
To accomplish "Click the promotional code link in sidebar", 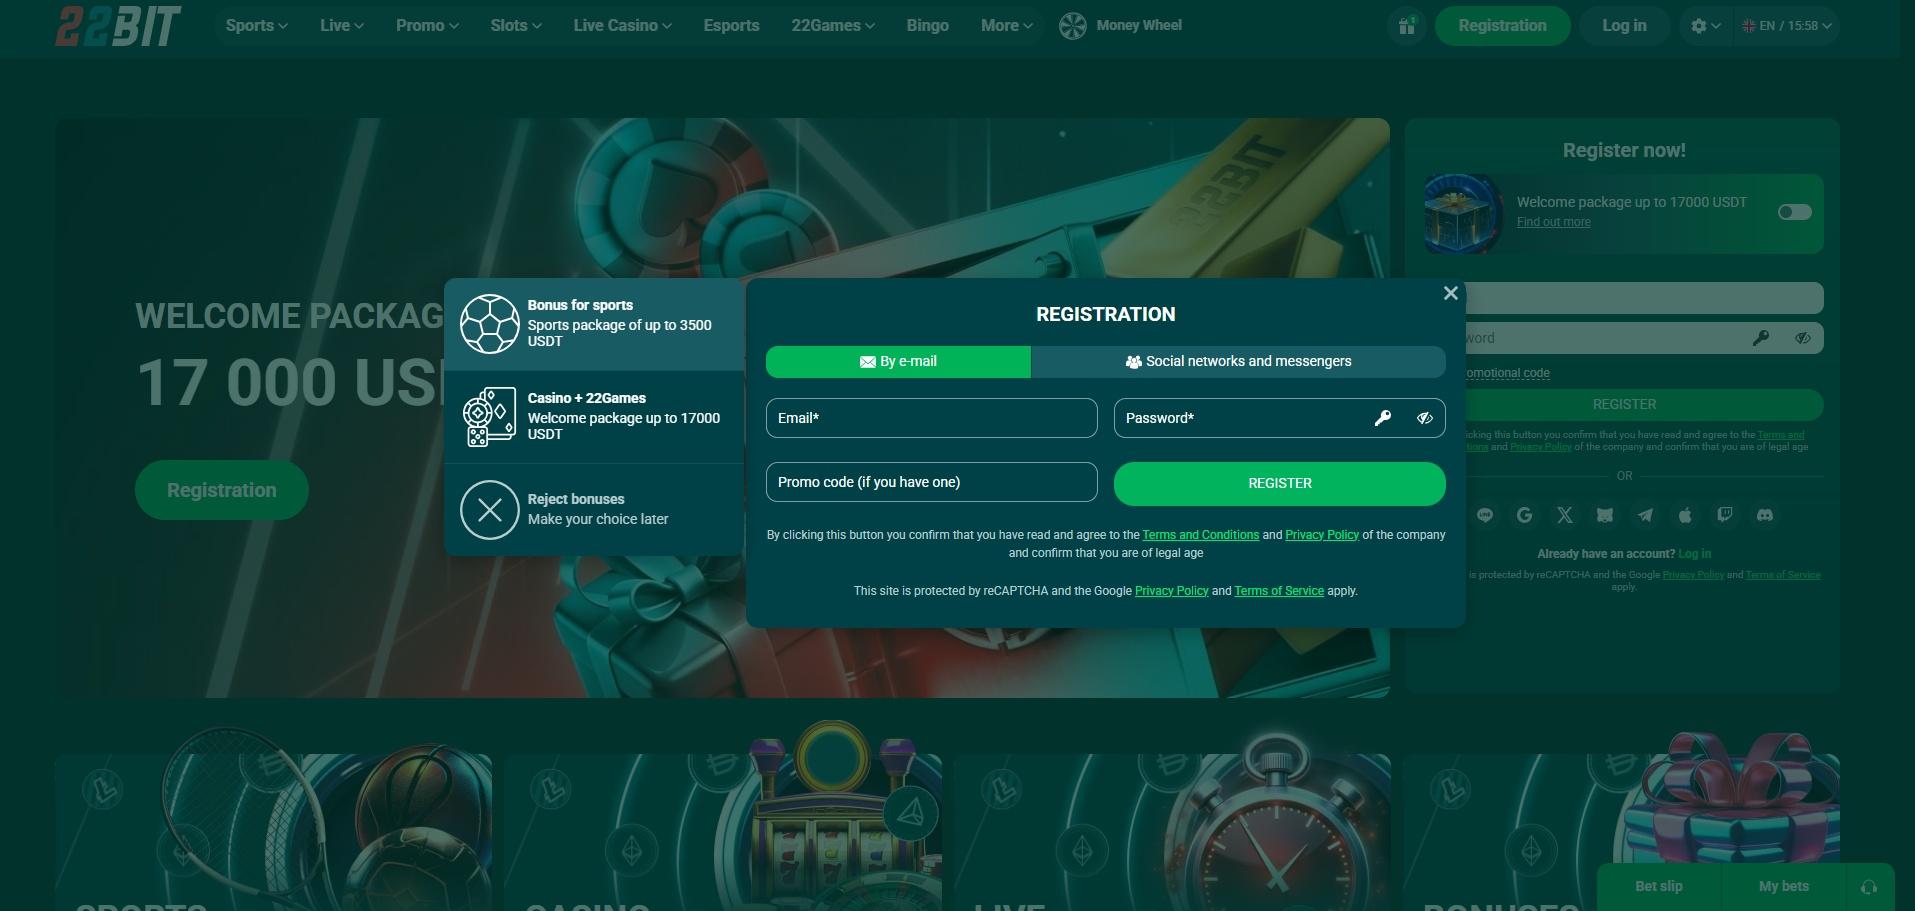I will click(x=1507, y=373).
